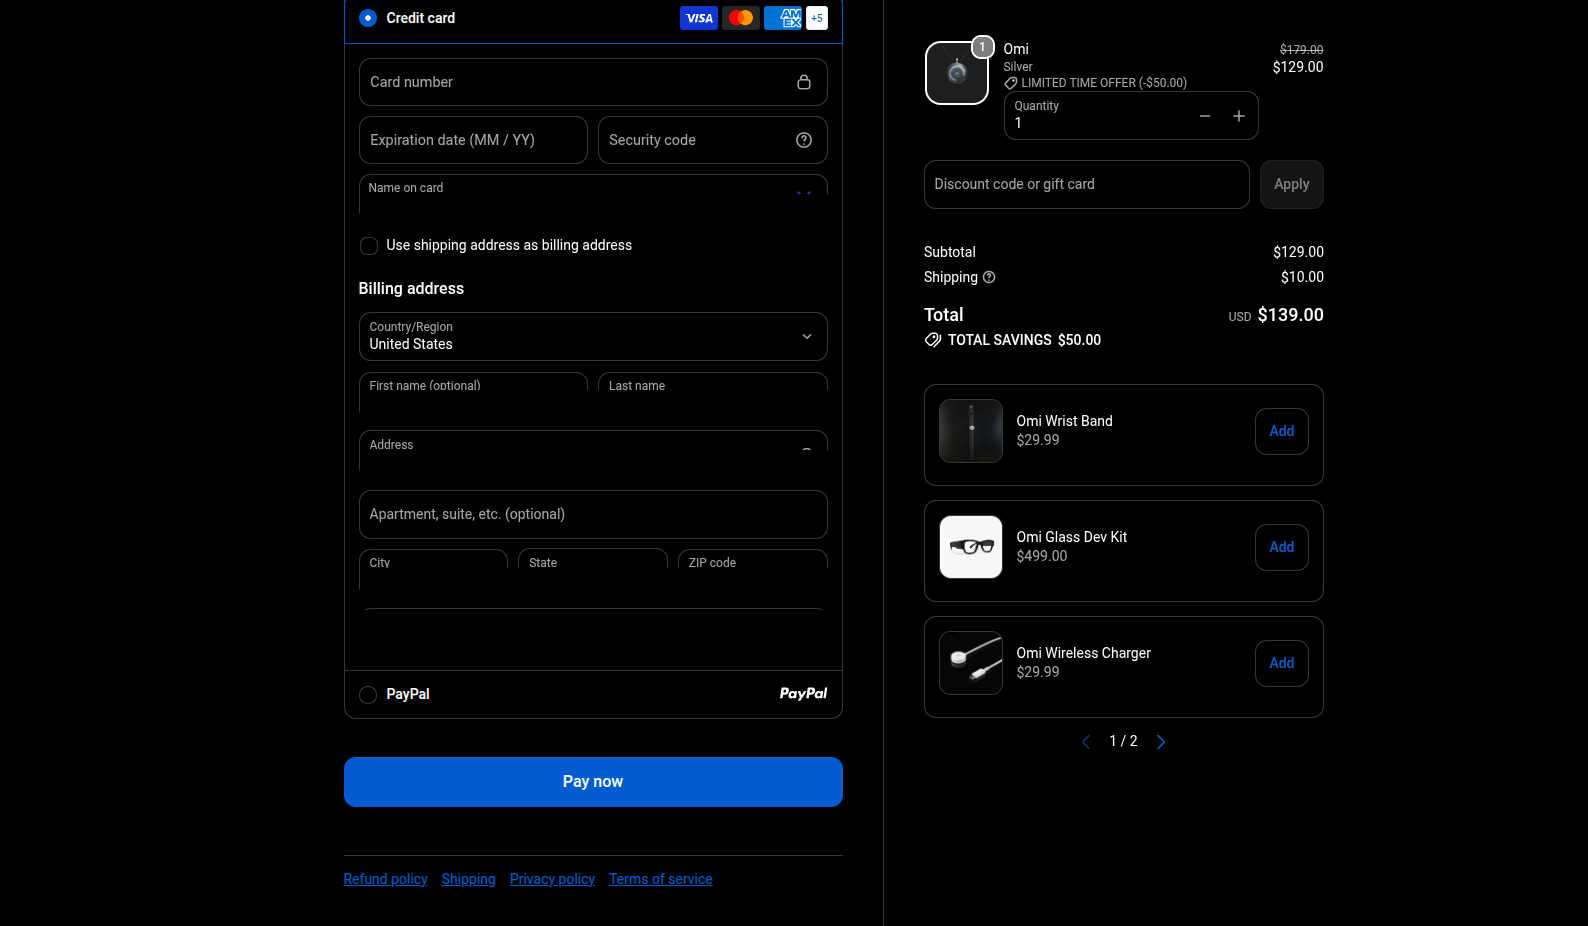Focus the Card number field
1588x926 pixels.
pos(593,82)
